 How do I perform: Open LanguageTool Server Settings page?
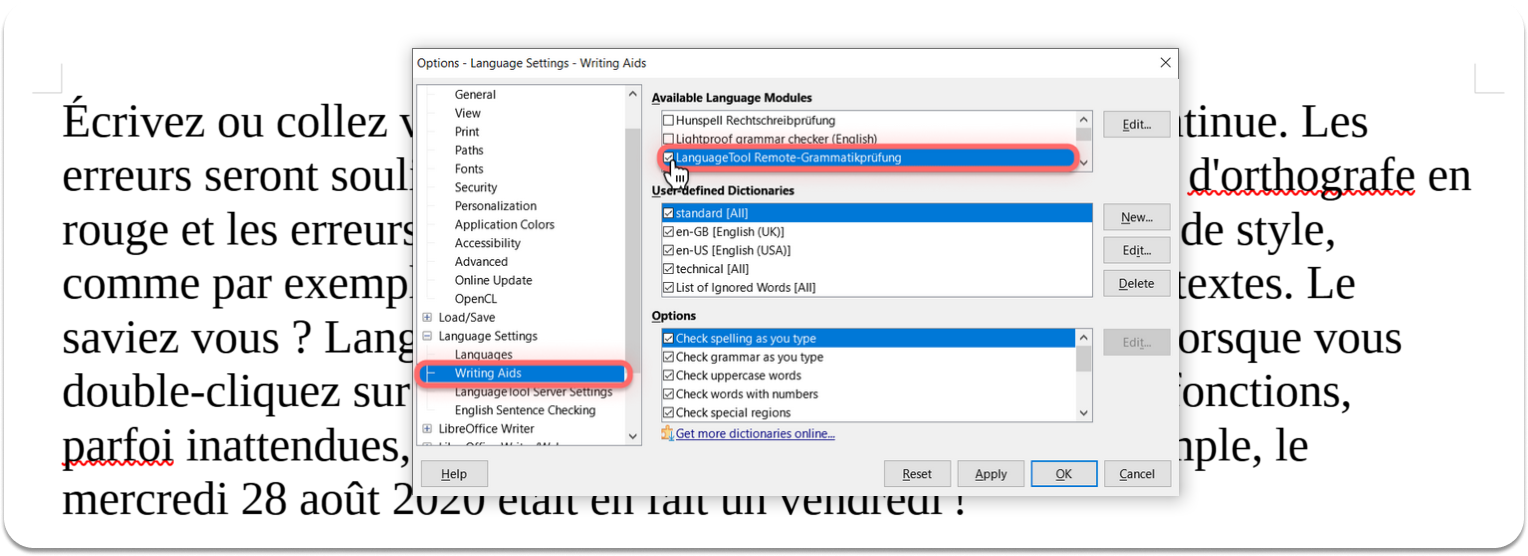pos(533,392)
